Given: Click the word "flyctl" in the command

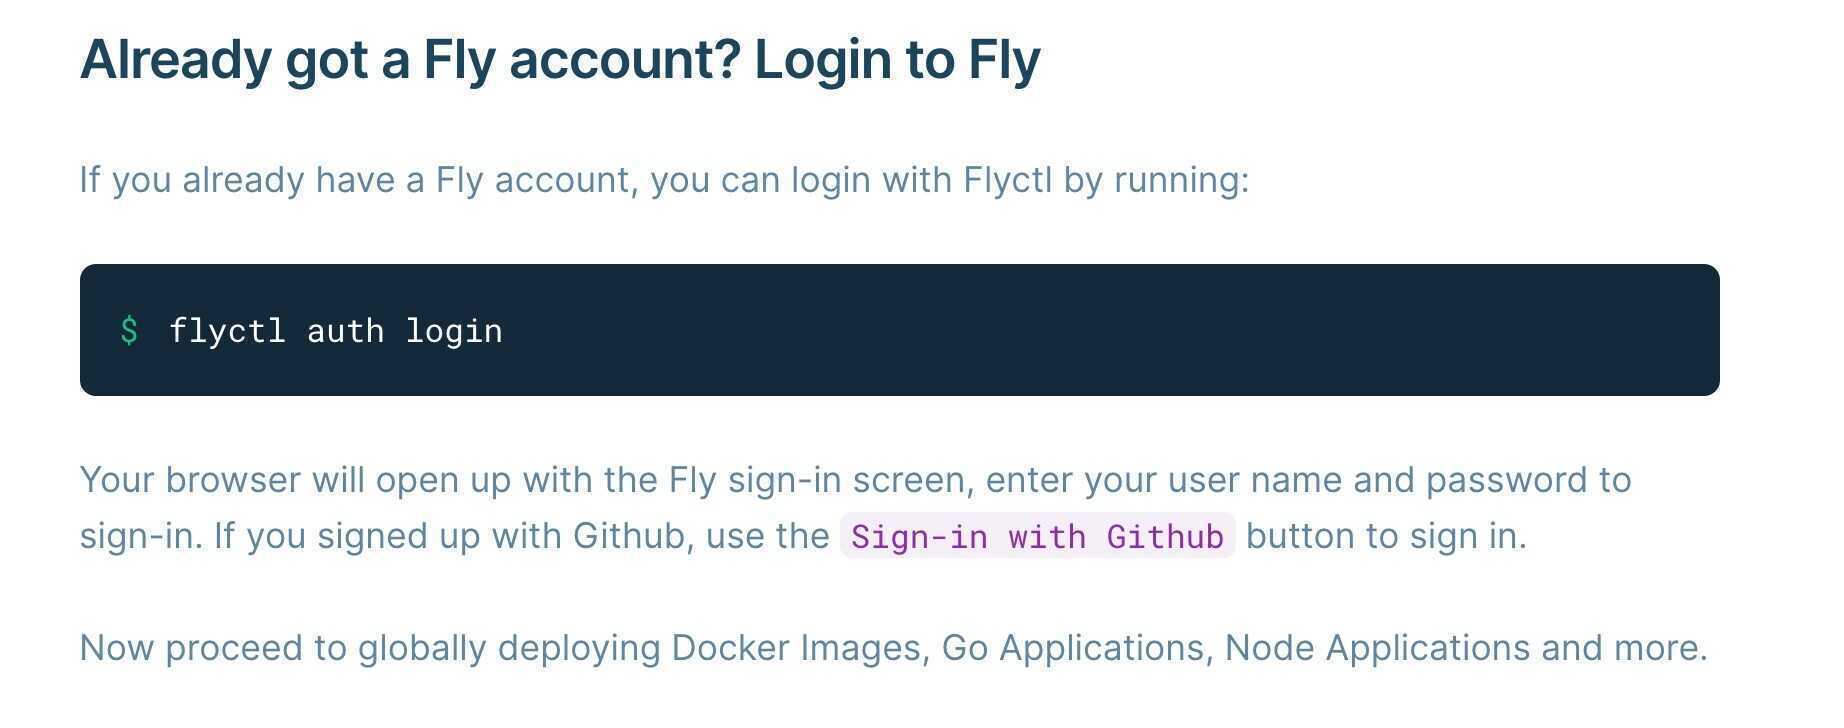Looking at the screenshot, I should pos(227,331).
